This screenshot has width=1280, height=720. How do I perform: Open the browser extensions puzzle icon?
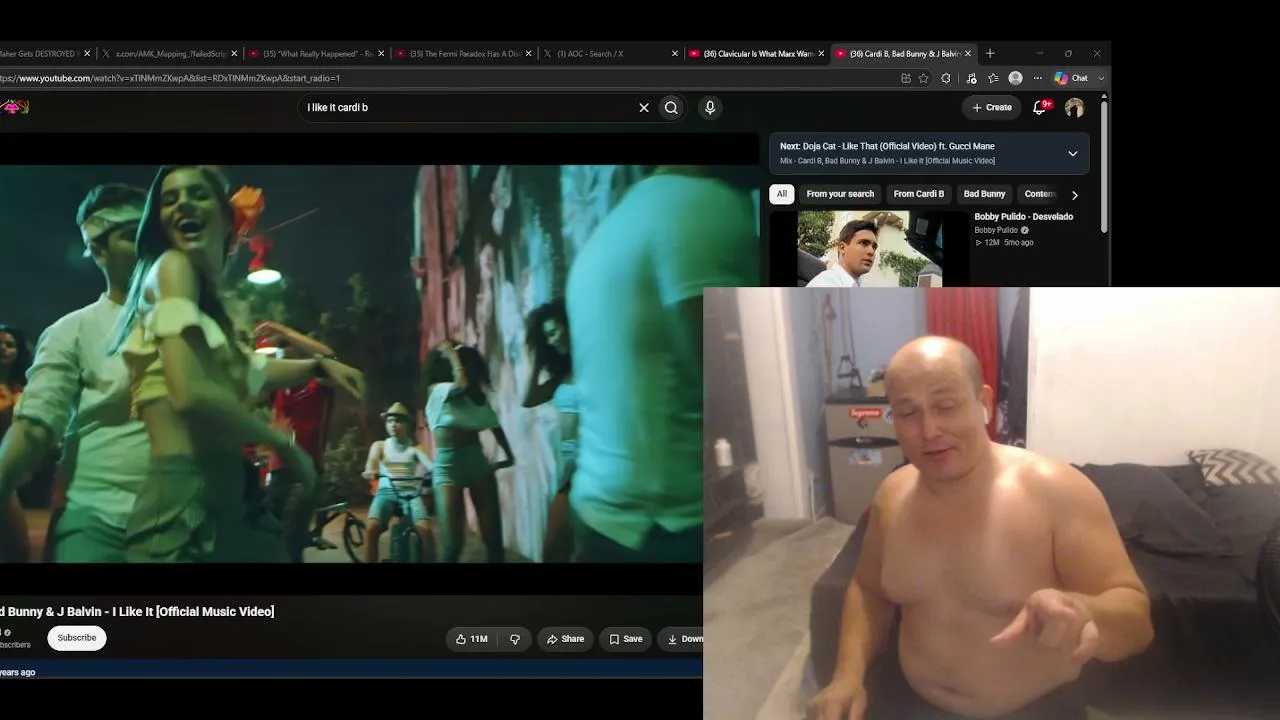(x=946, y=78)
